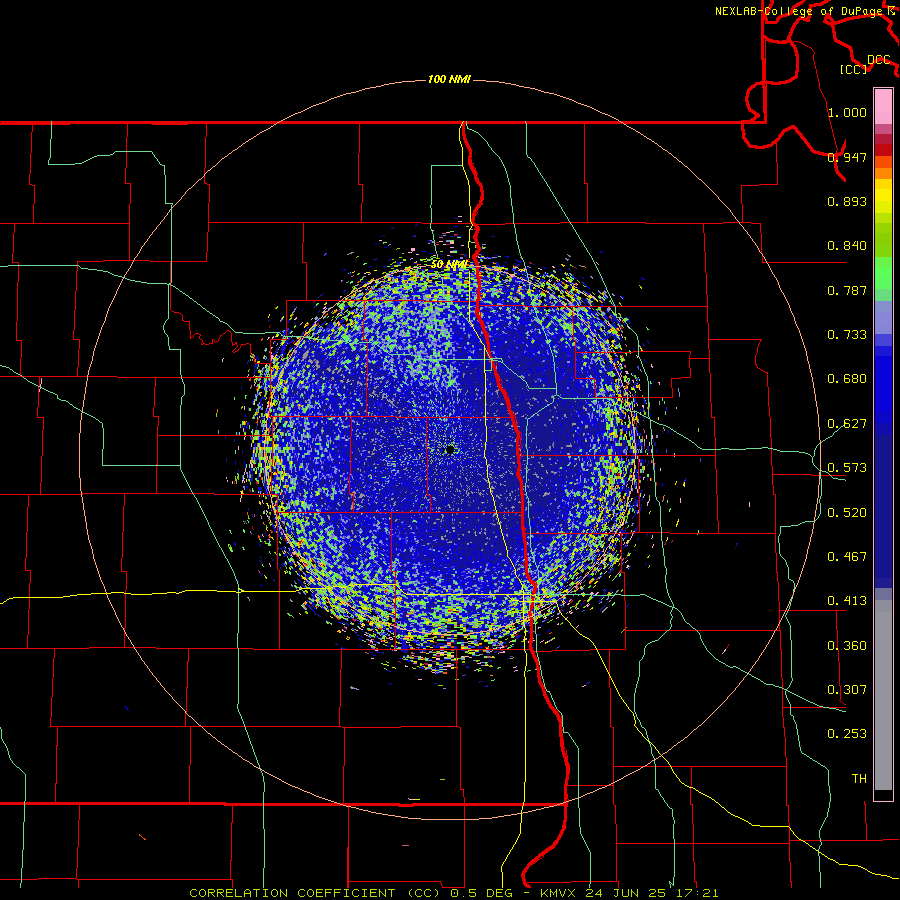Click the KMVX station identifier in caption
This screenshot has width=900, height=900.
click(x=560, y=893)
